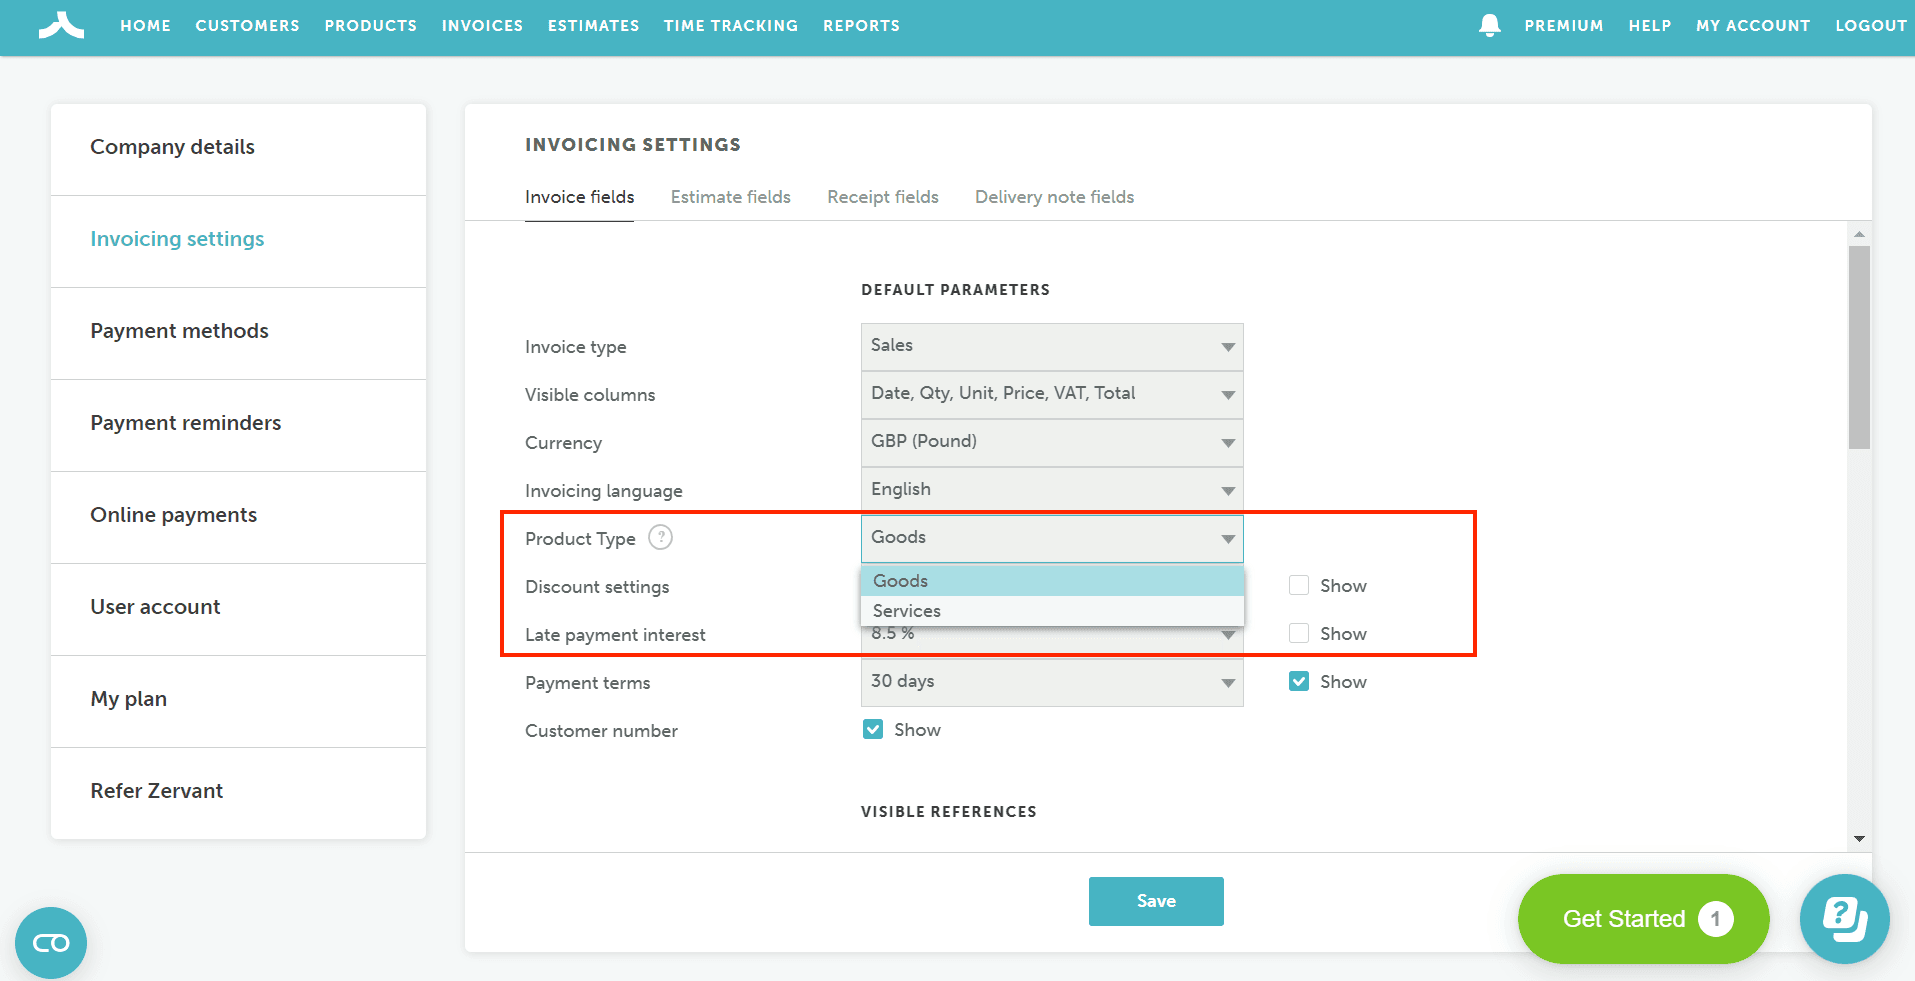The height and width of the screenshot is (981, 1915).
Task: Click the scrollbar up arrow
Action: click(x=1859, y=234)
